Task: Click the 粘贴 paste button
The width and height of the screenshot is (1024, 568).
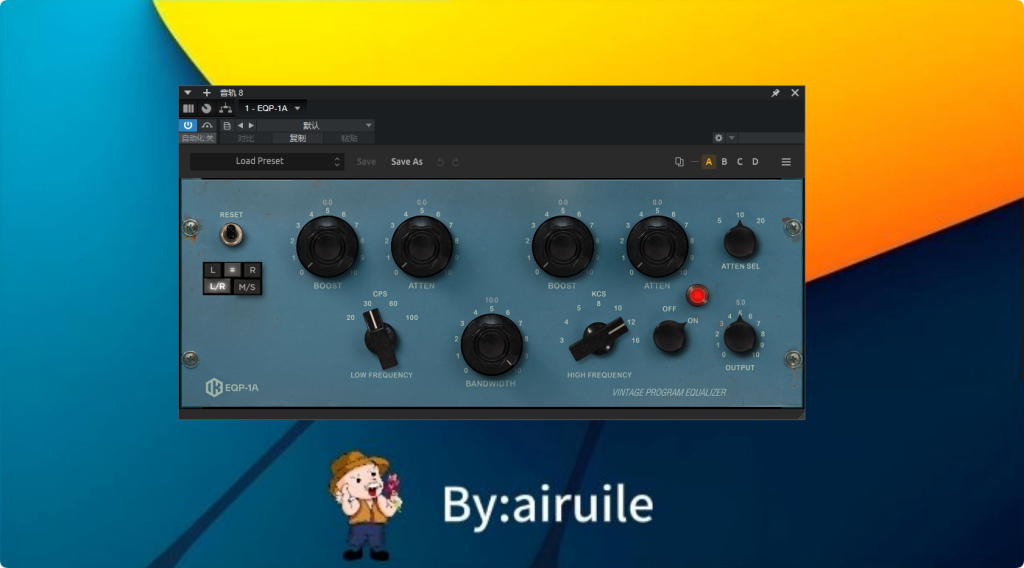Action: (349, 138)
